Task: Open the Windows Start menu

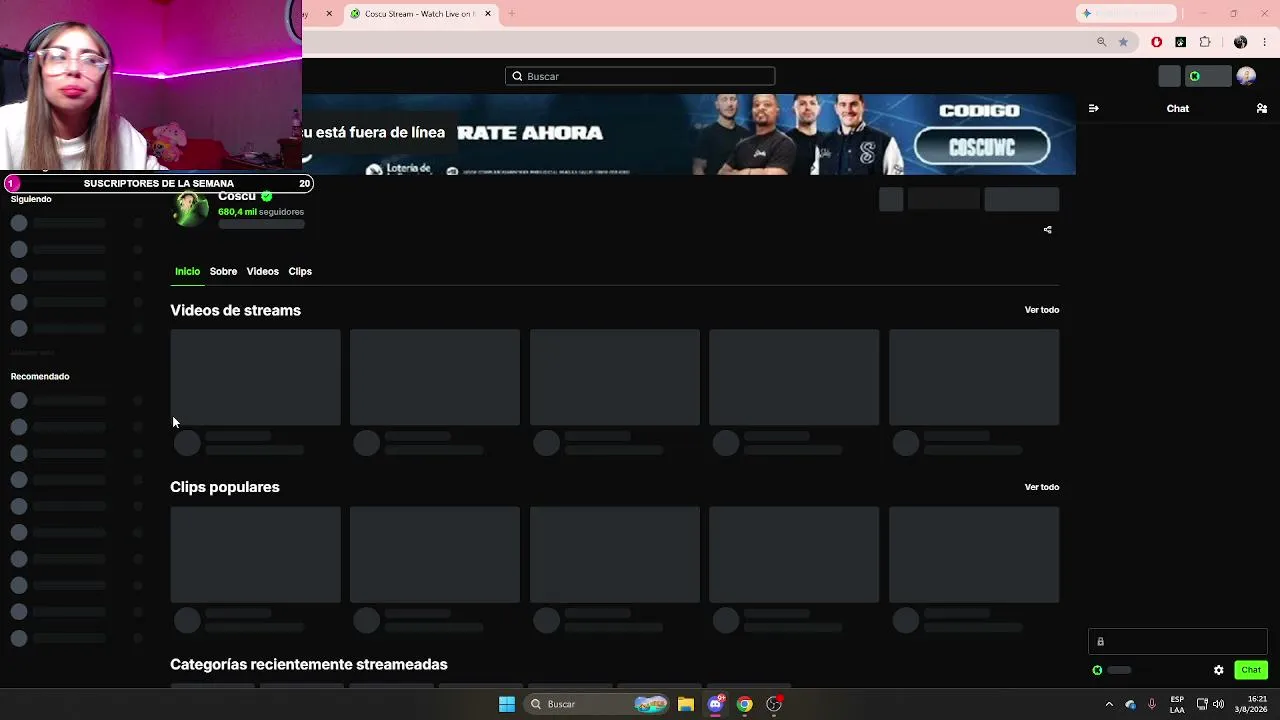Action: click(507, 704)
